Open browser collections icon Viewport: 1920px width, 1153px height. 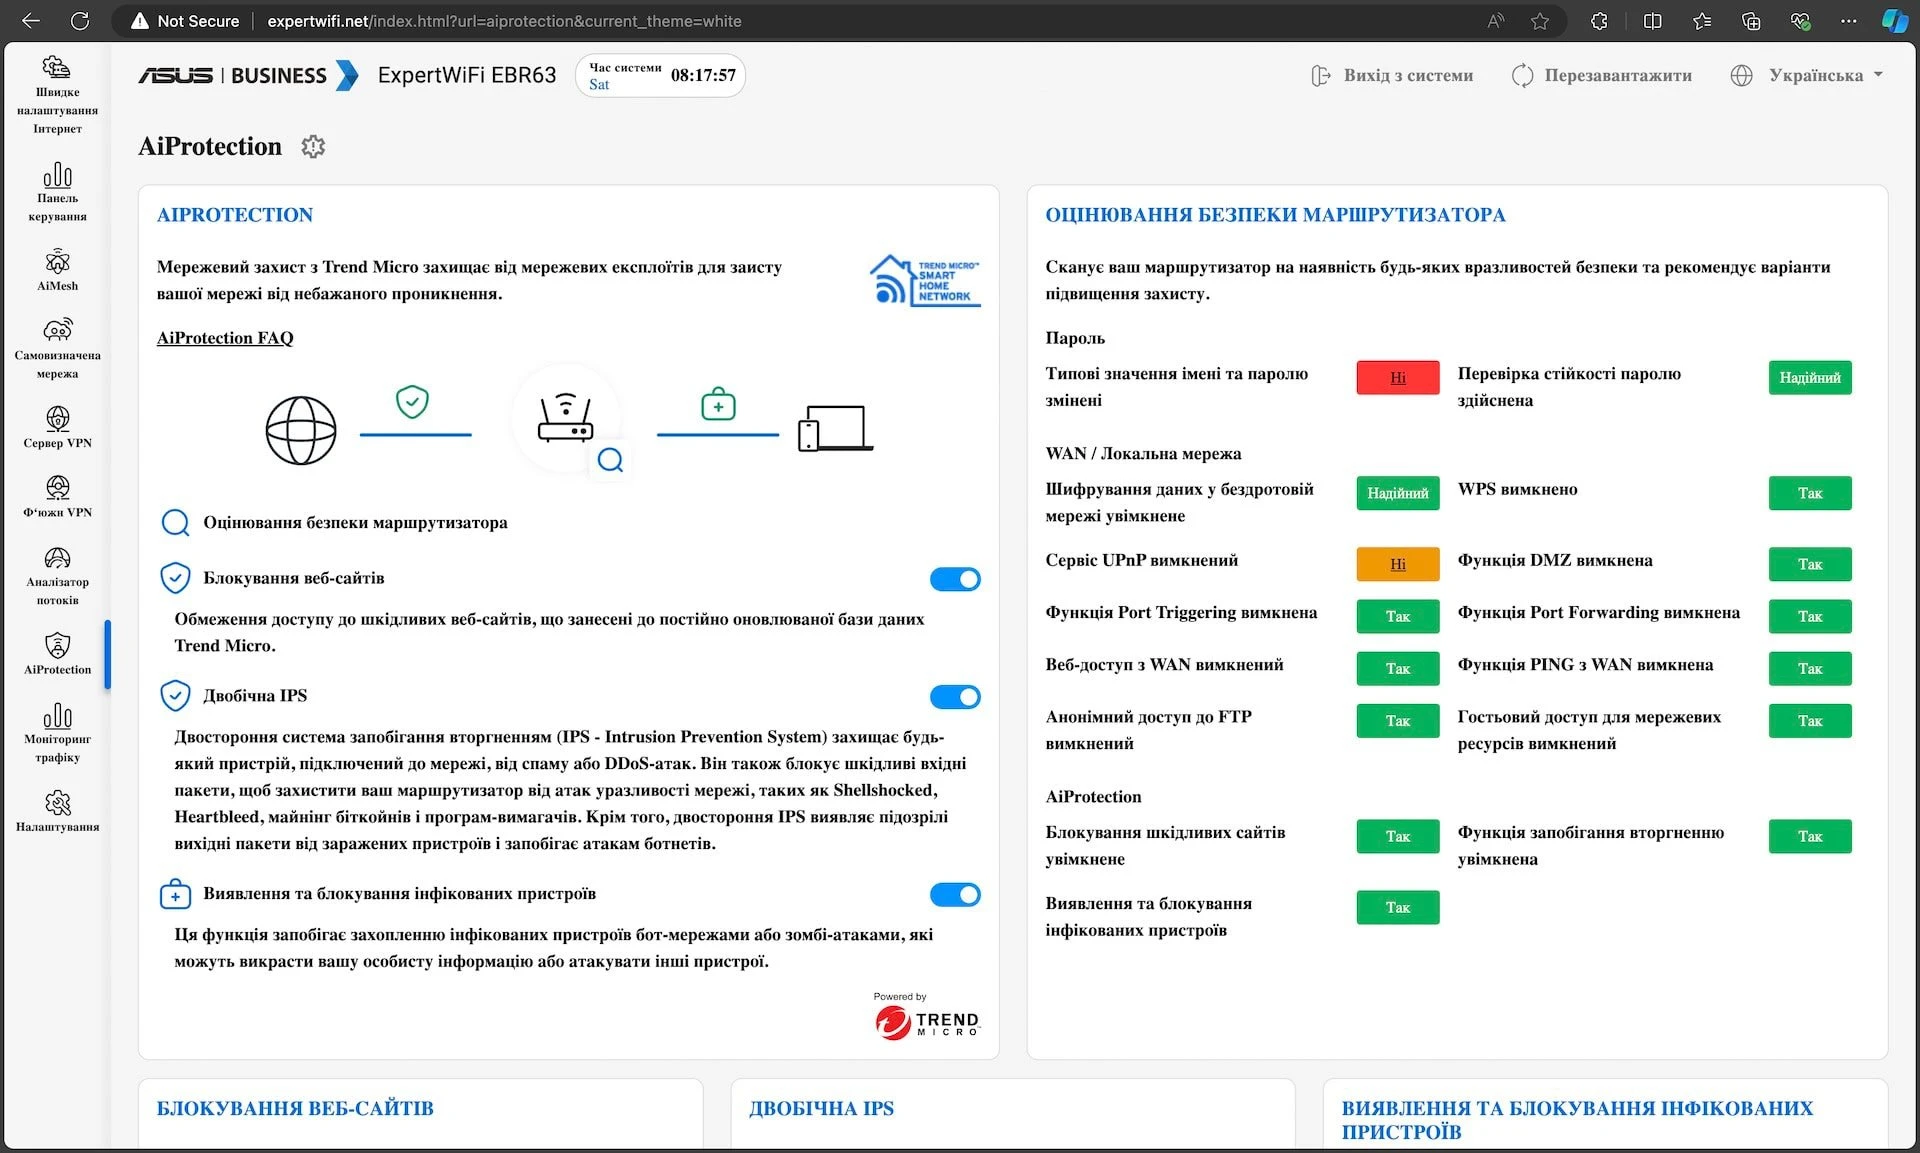1751,21
